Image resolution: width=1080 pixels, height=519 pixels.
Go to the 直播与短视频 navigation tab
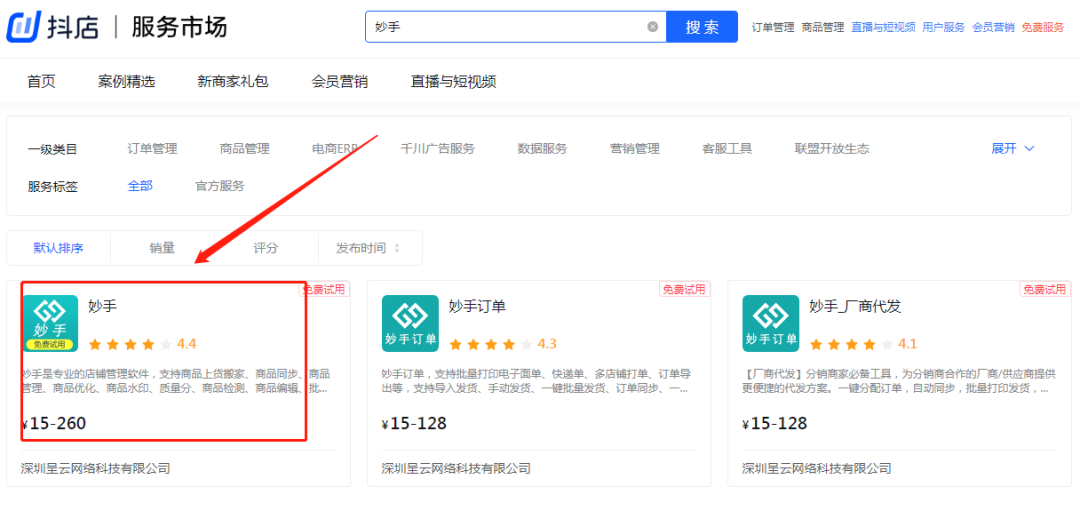[x=453, y=81]
